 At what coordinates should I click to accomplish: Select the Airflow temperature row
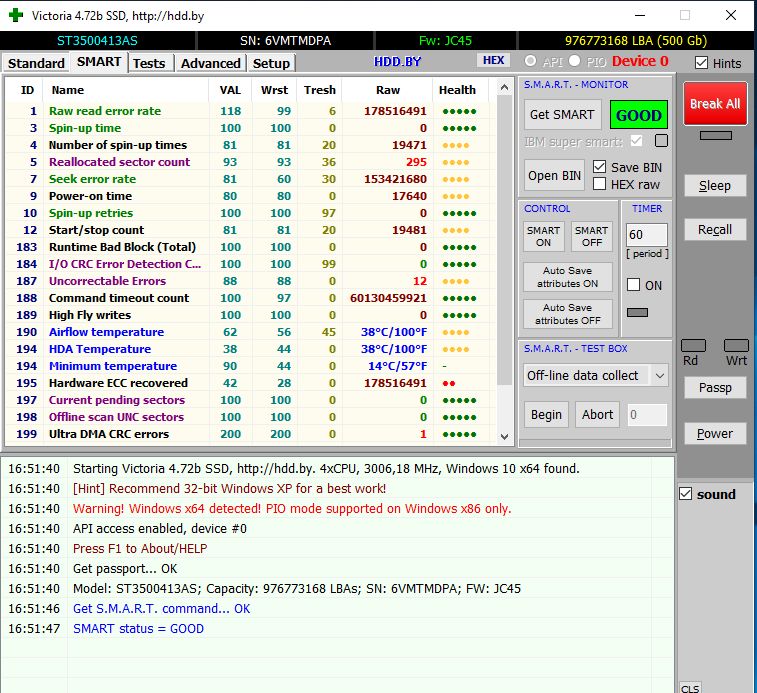(x=251, y=332)
